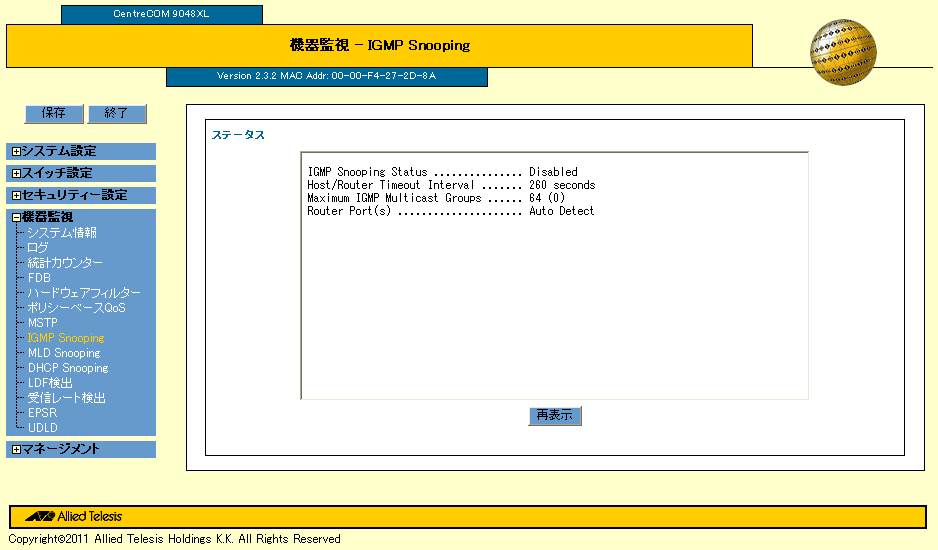Click the golden globe logo
Screen dimensions: 938x550
coord(843,53)
